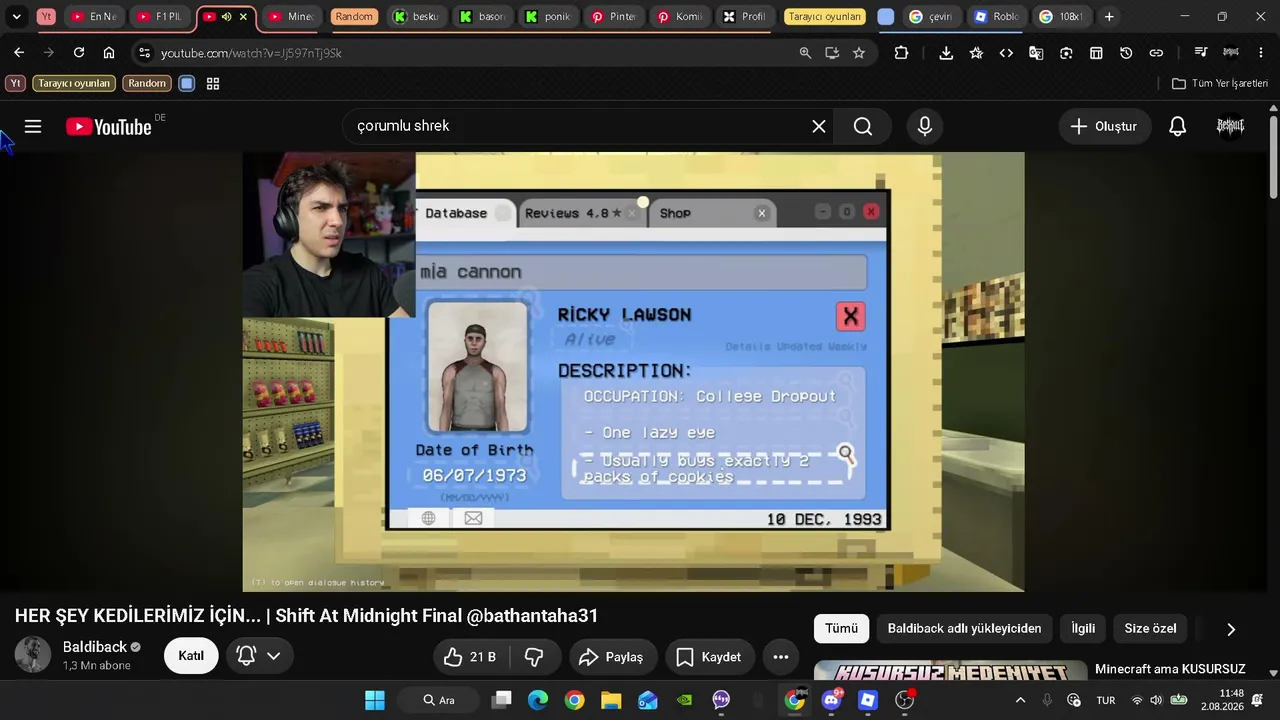The image size is (1280, 720).
Task: Reload the page in the browser
Action: 79,53
